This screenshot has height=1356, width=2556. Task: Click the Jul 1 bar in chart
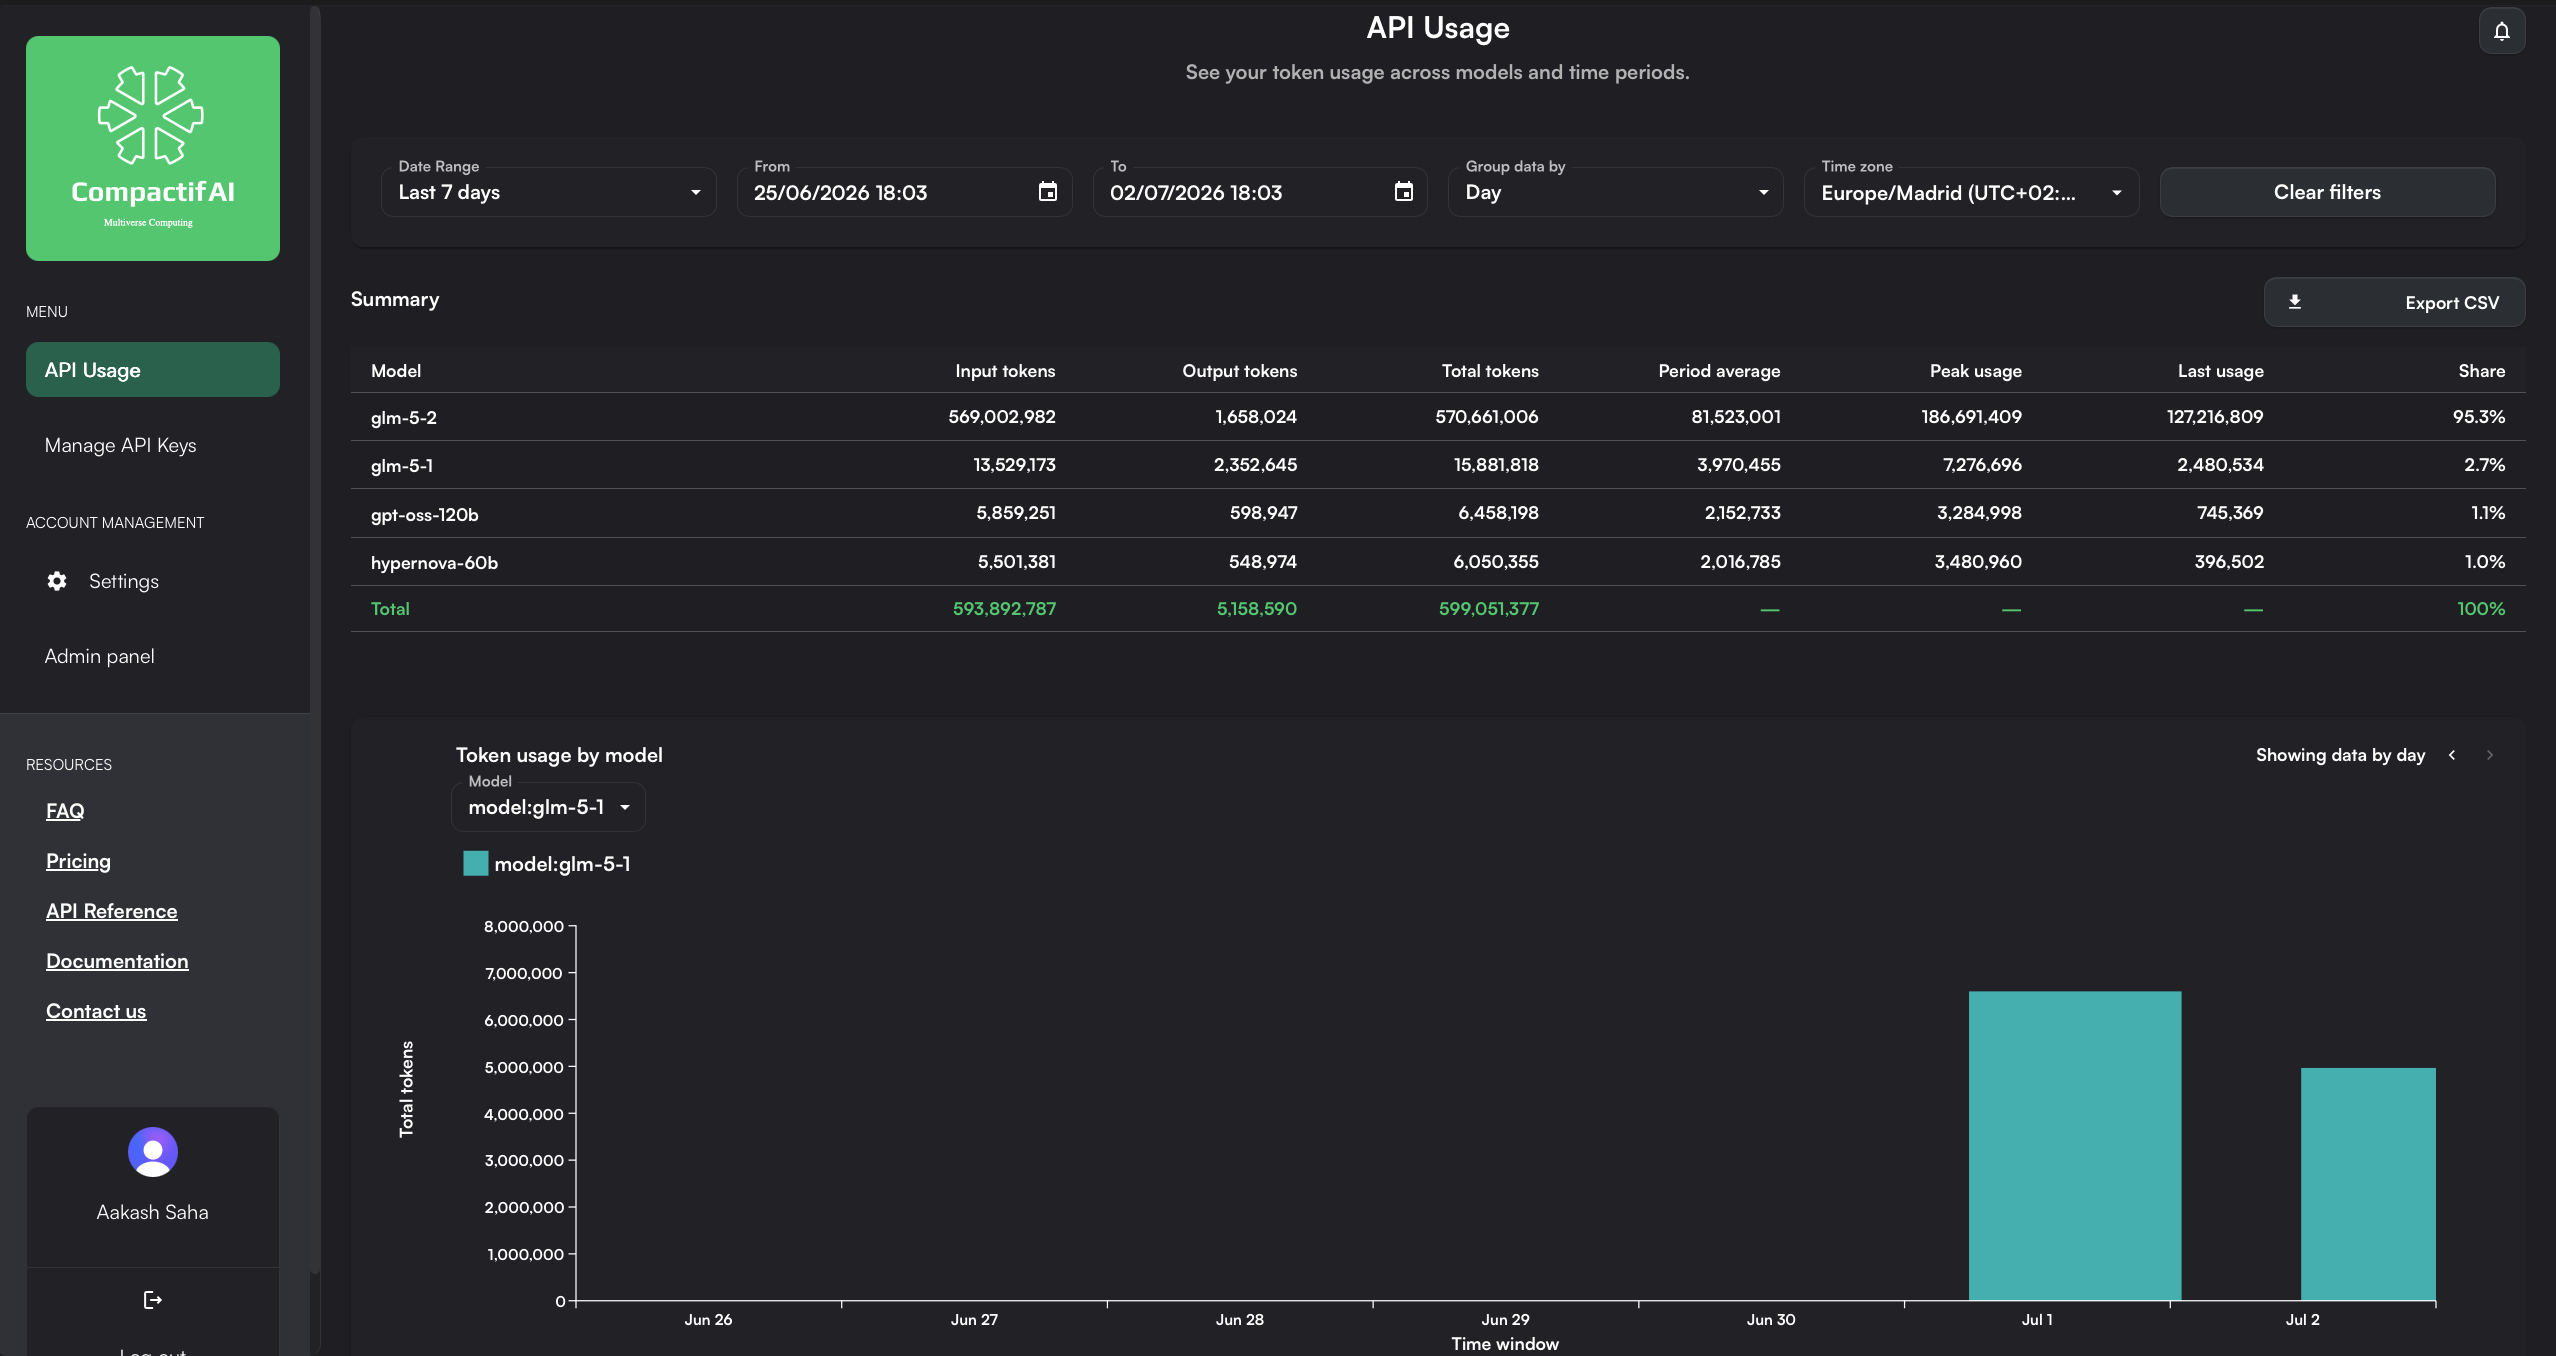(2074, 1145)
